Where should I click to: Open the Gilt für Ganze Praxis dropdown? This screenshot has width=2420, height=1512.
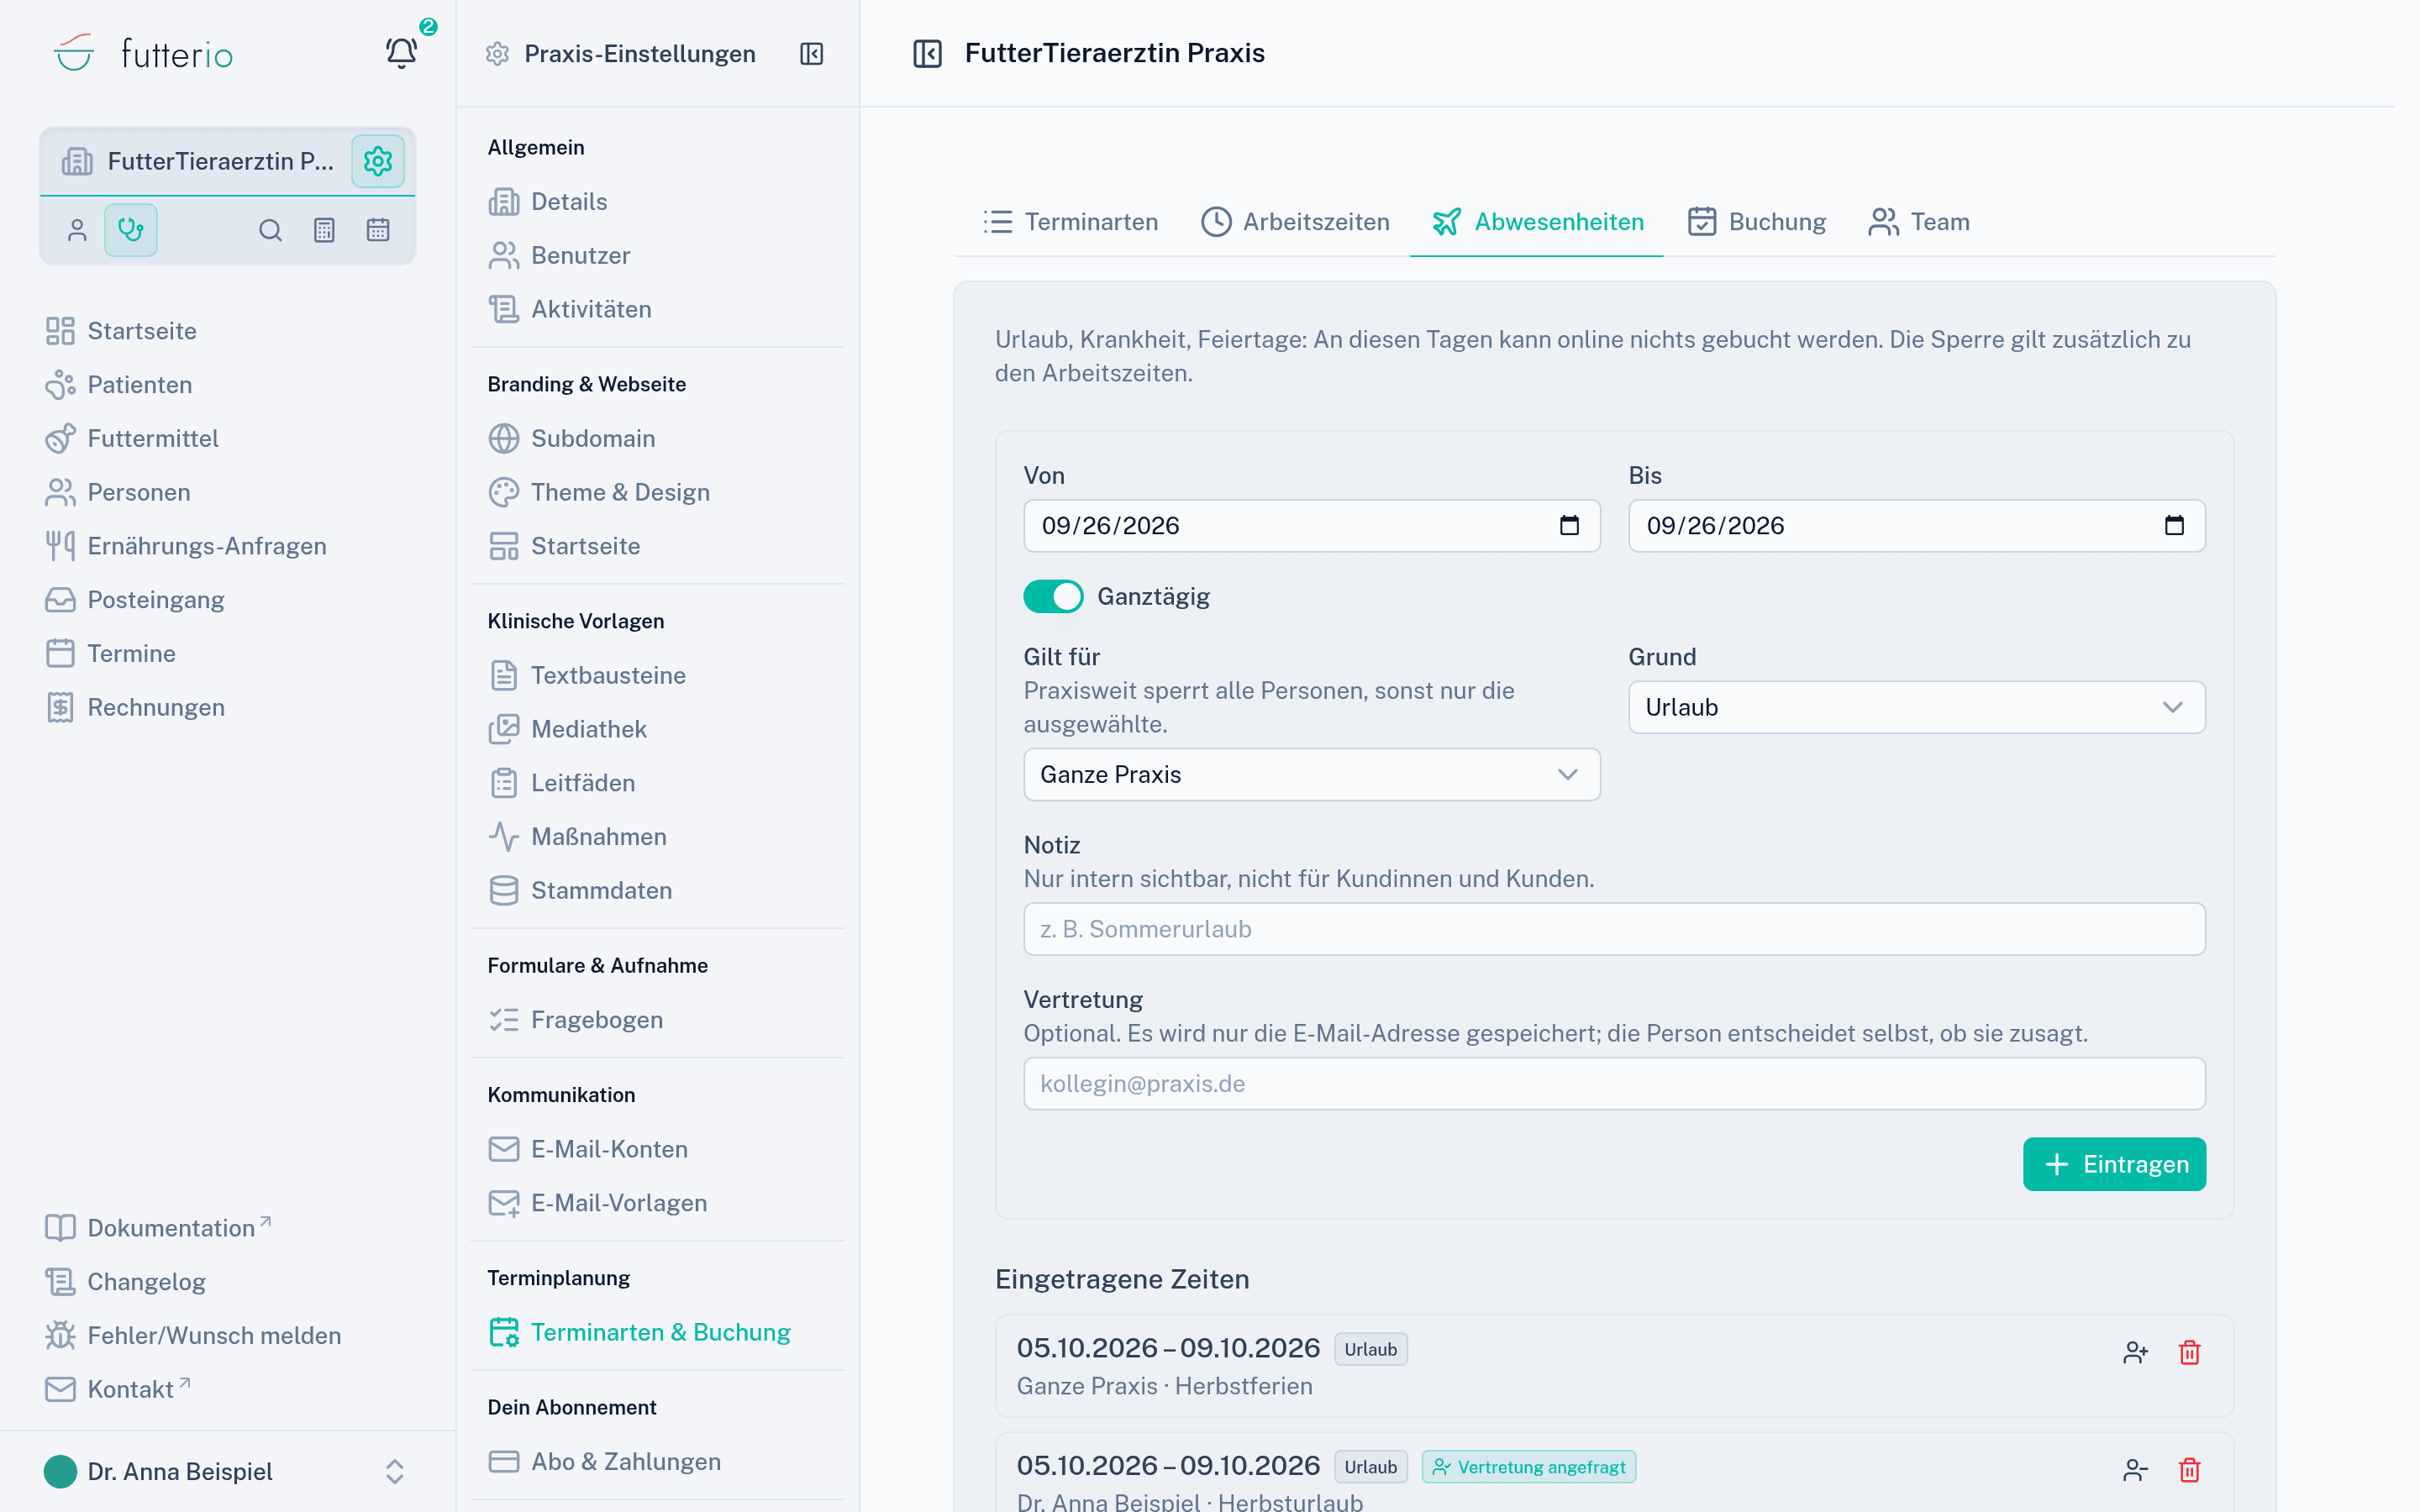[x=1311, y=774]
